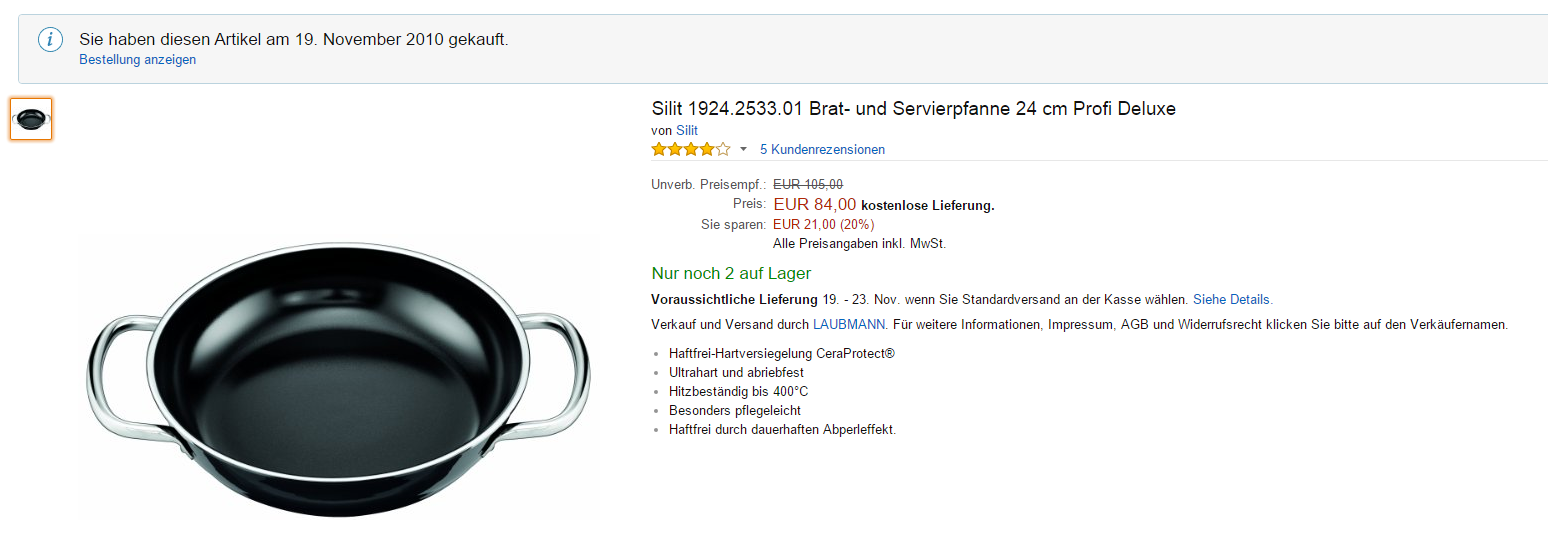Image resolution: width=1548 pixels, height=557 pixels.
Task: Click the star rating icons
Action: [691, 150]
